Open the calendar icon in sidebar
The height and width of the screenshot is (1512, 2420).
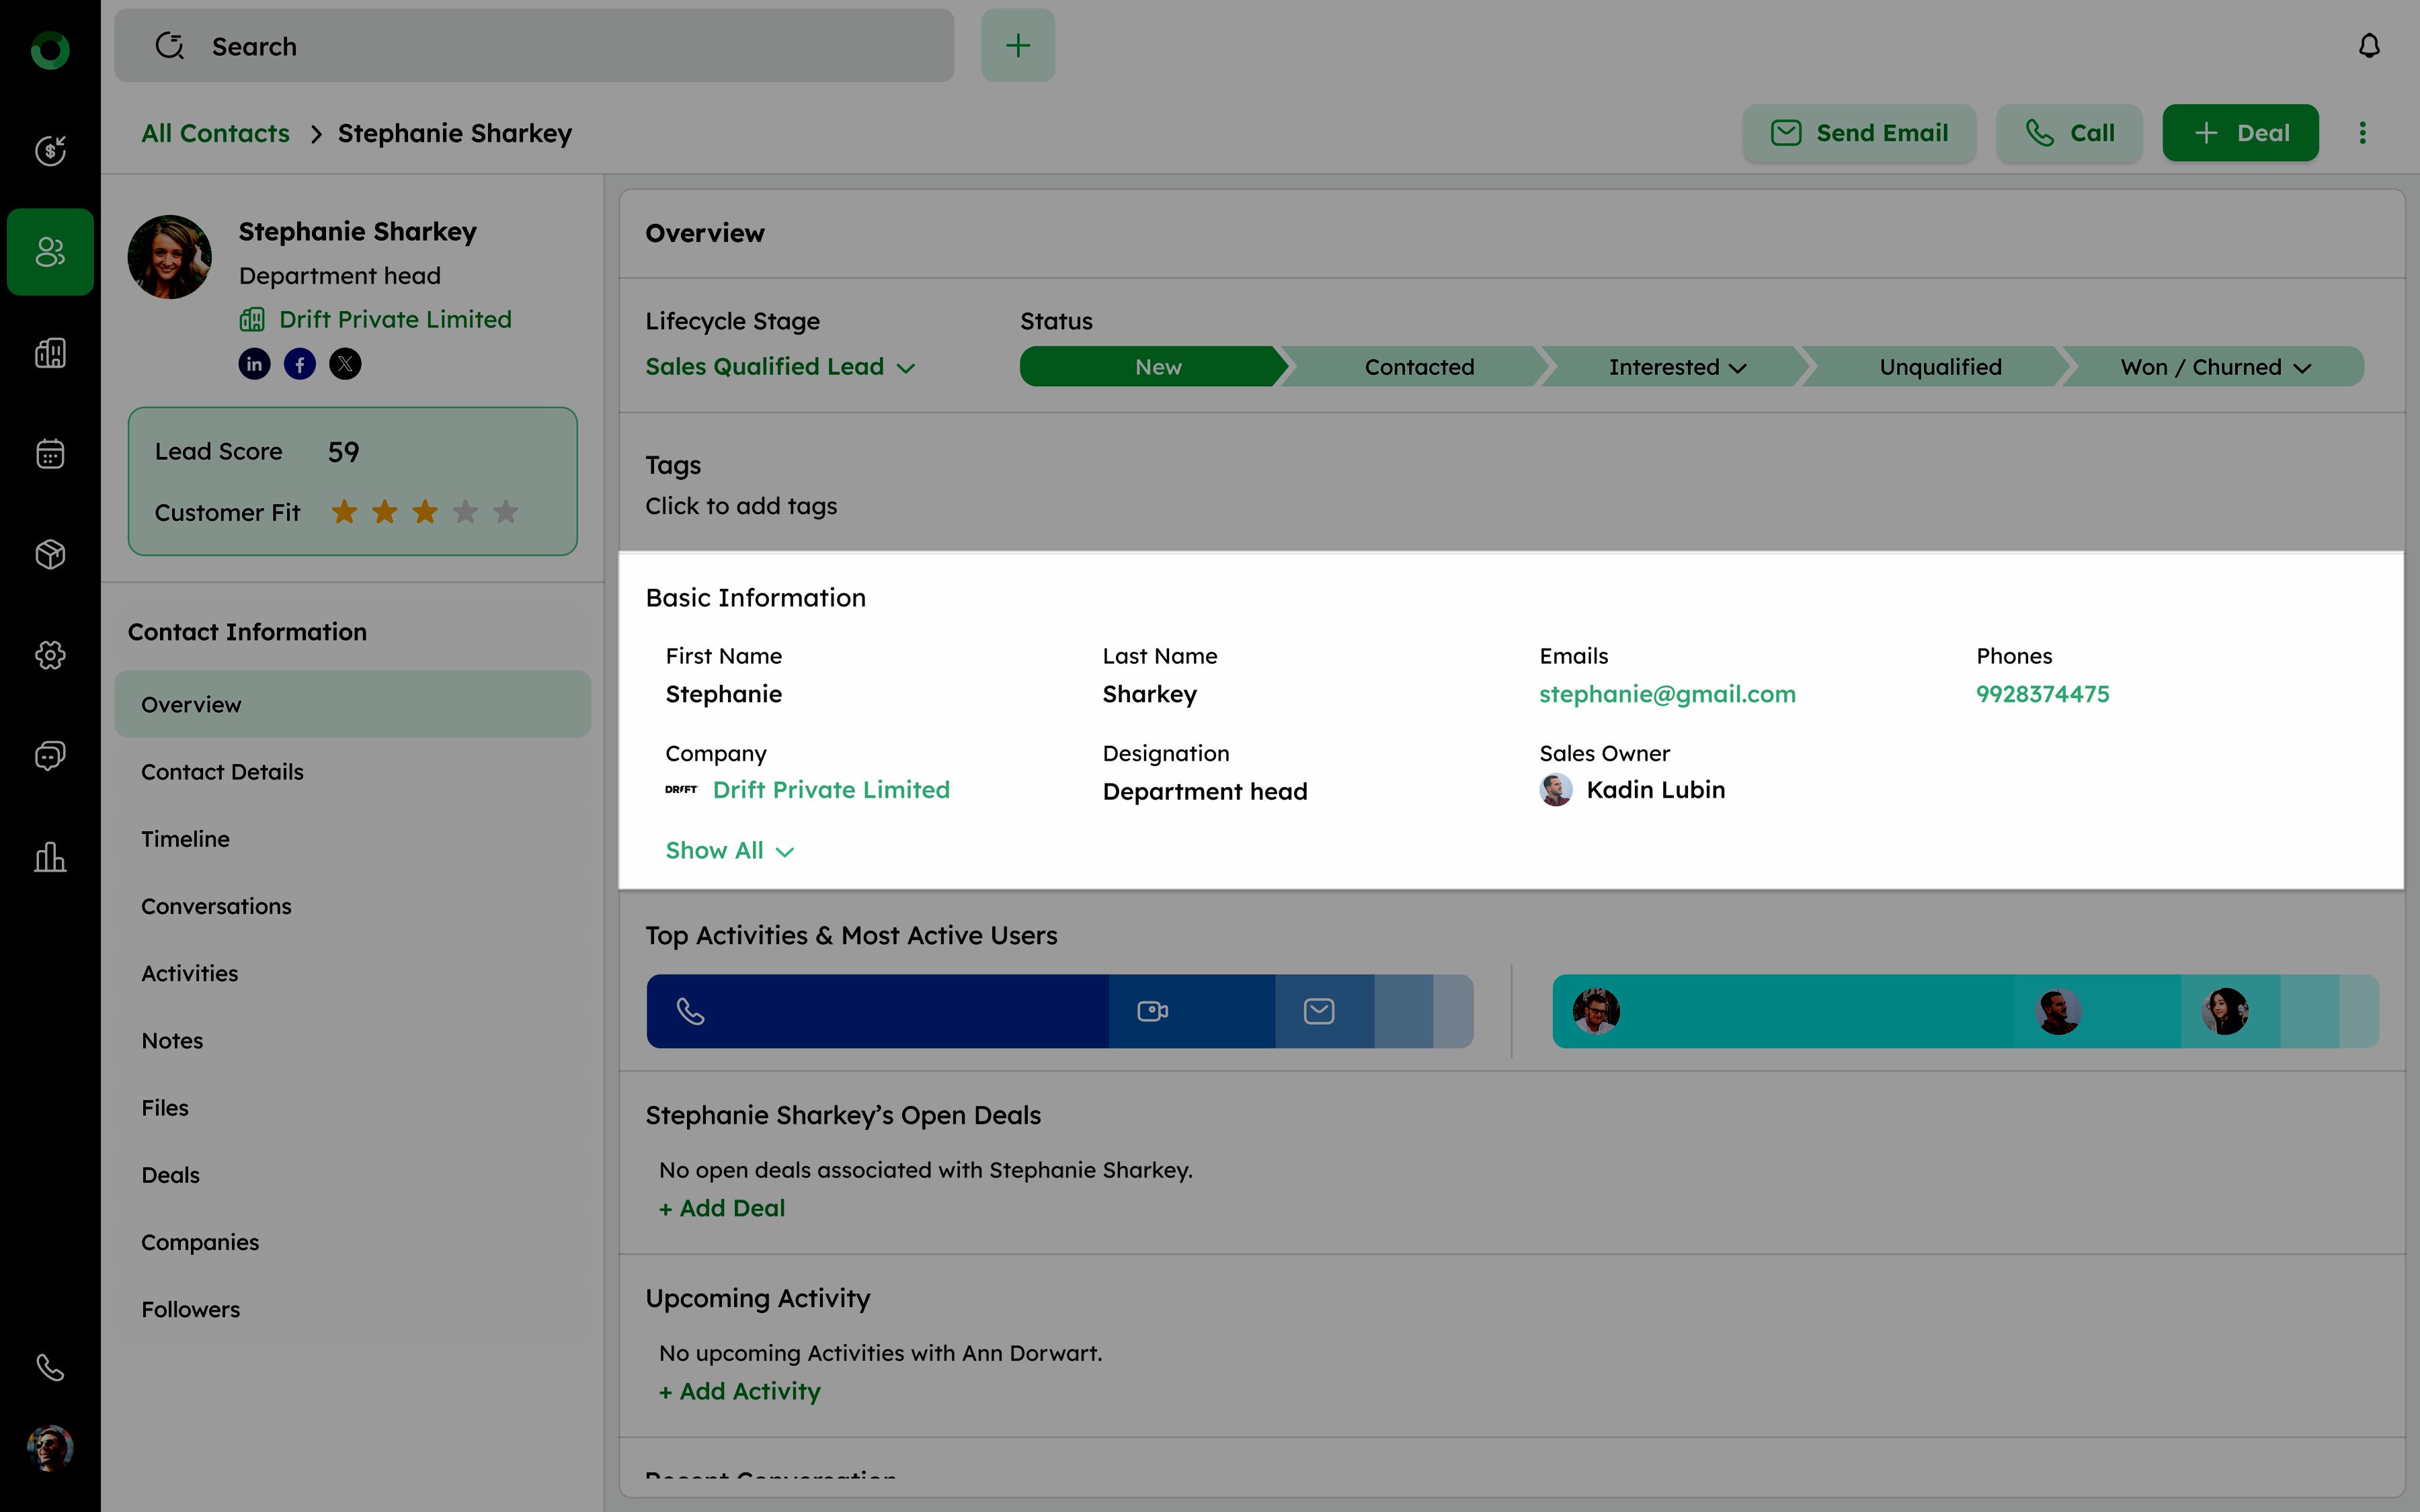(50, 454)
